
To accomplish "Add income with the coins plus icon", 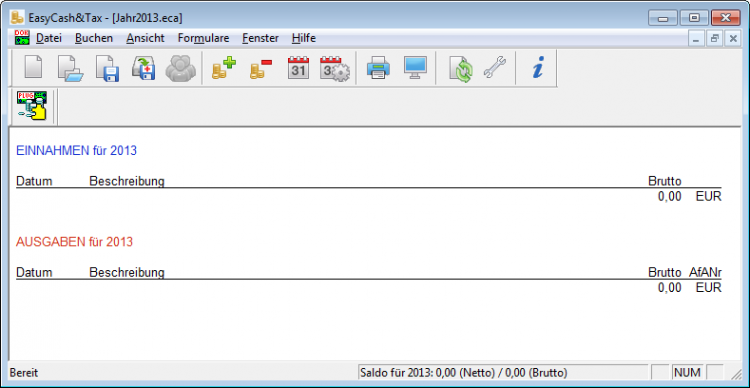I will pyautogui.click(x=224, y=68).
